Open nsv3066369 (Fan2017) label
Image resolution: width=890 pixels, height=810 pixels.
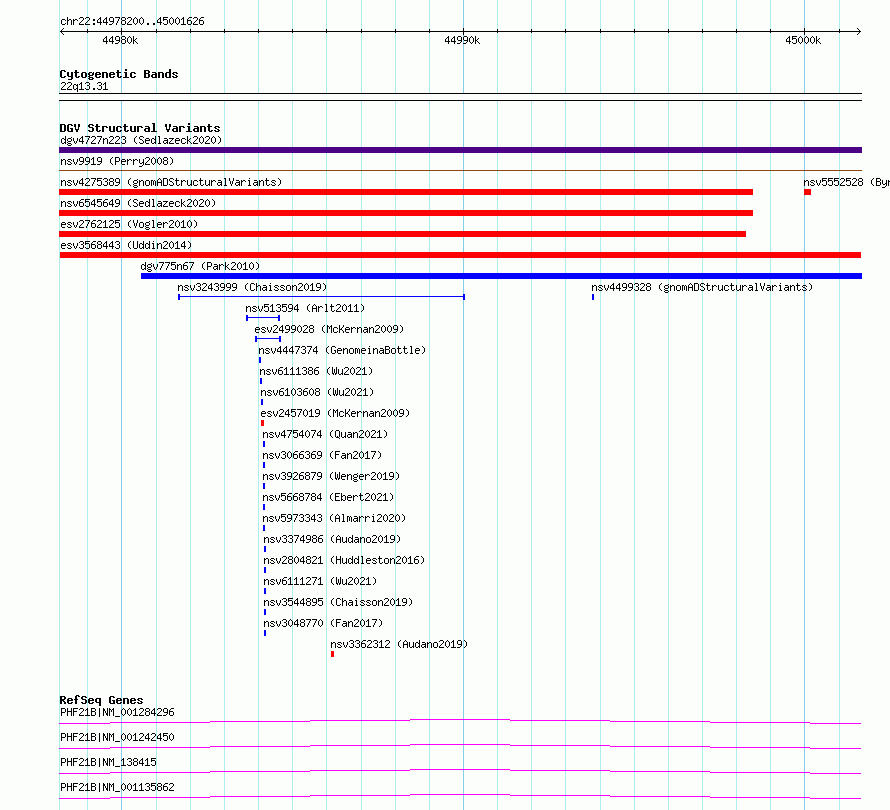322,455
